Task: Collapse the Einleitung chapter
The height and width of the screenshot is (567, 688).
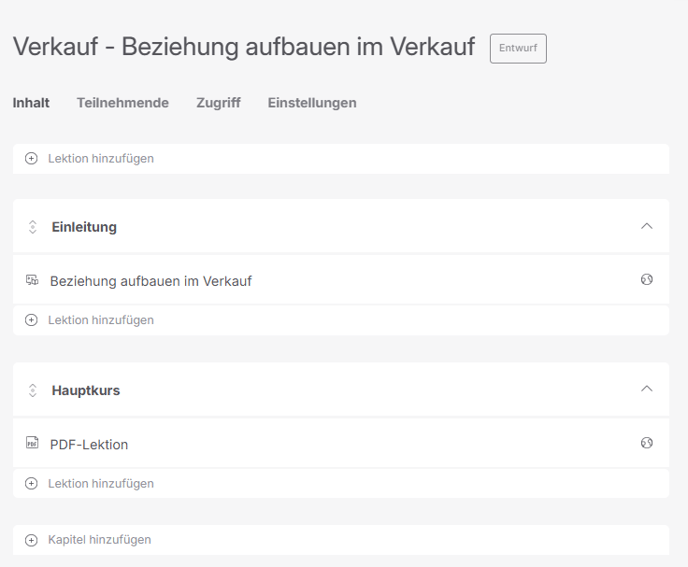Action: click(647, 226)
